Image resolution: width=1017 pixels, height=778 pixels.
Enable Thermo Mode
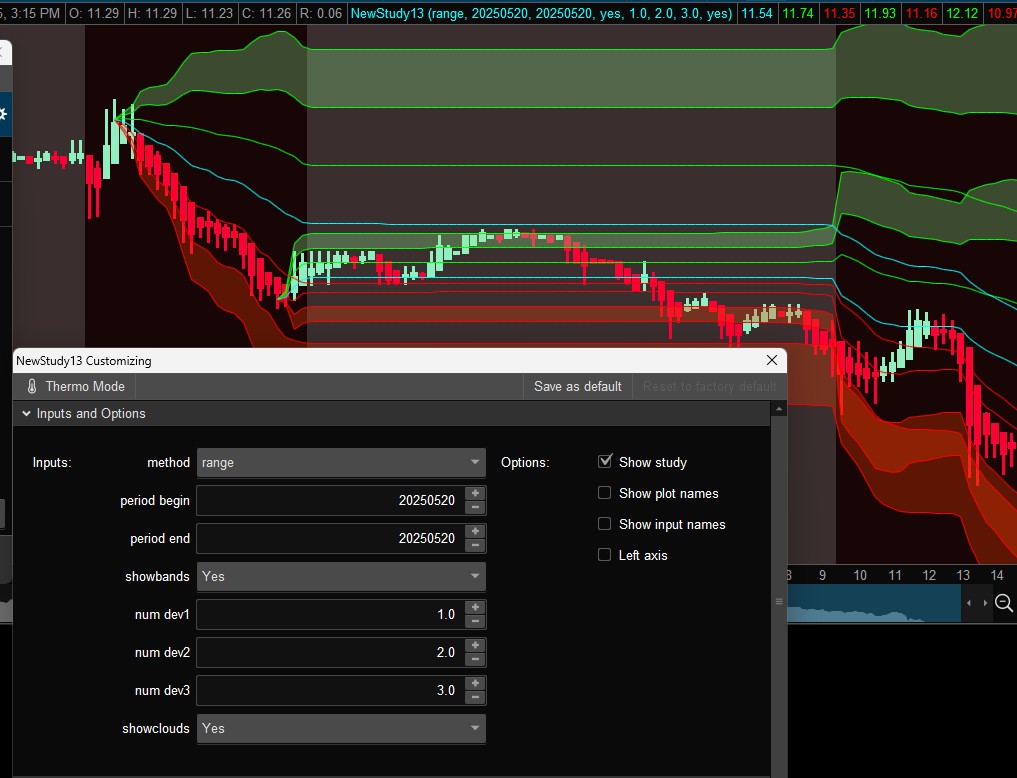point(75,386)
